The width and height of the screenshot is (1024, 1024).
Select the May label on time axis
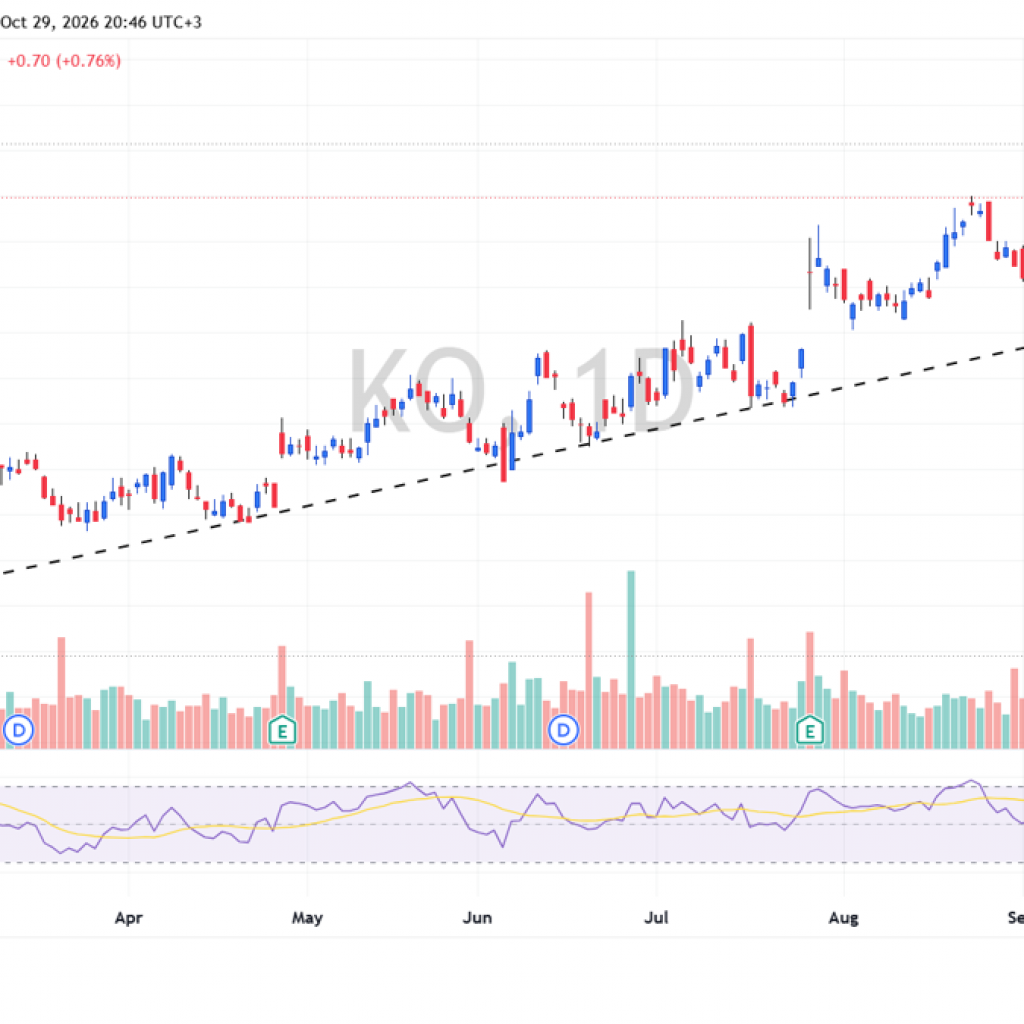[x=307, y=918]
